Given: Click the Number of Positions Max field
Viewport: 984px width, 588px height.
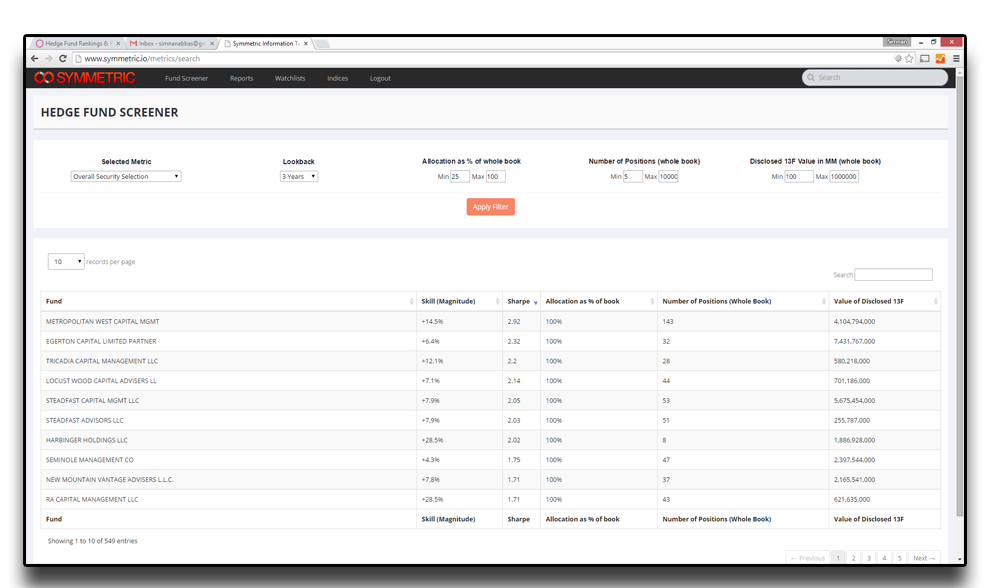Looking at the screenshot, I should pyautogui.click(x=668, y=176).
